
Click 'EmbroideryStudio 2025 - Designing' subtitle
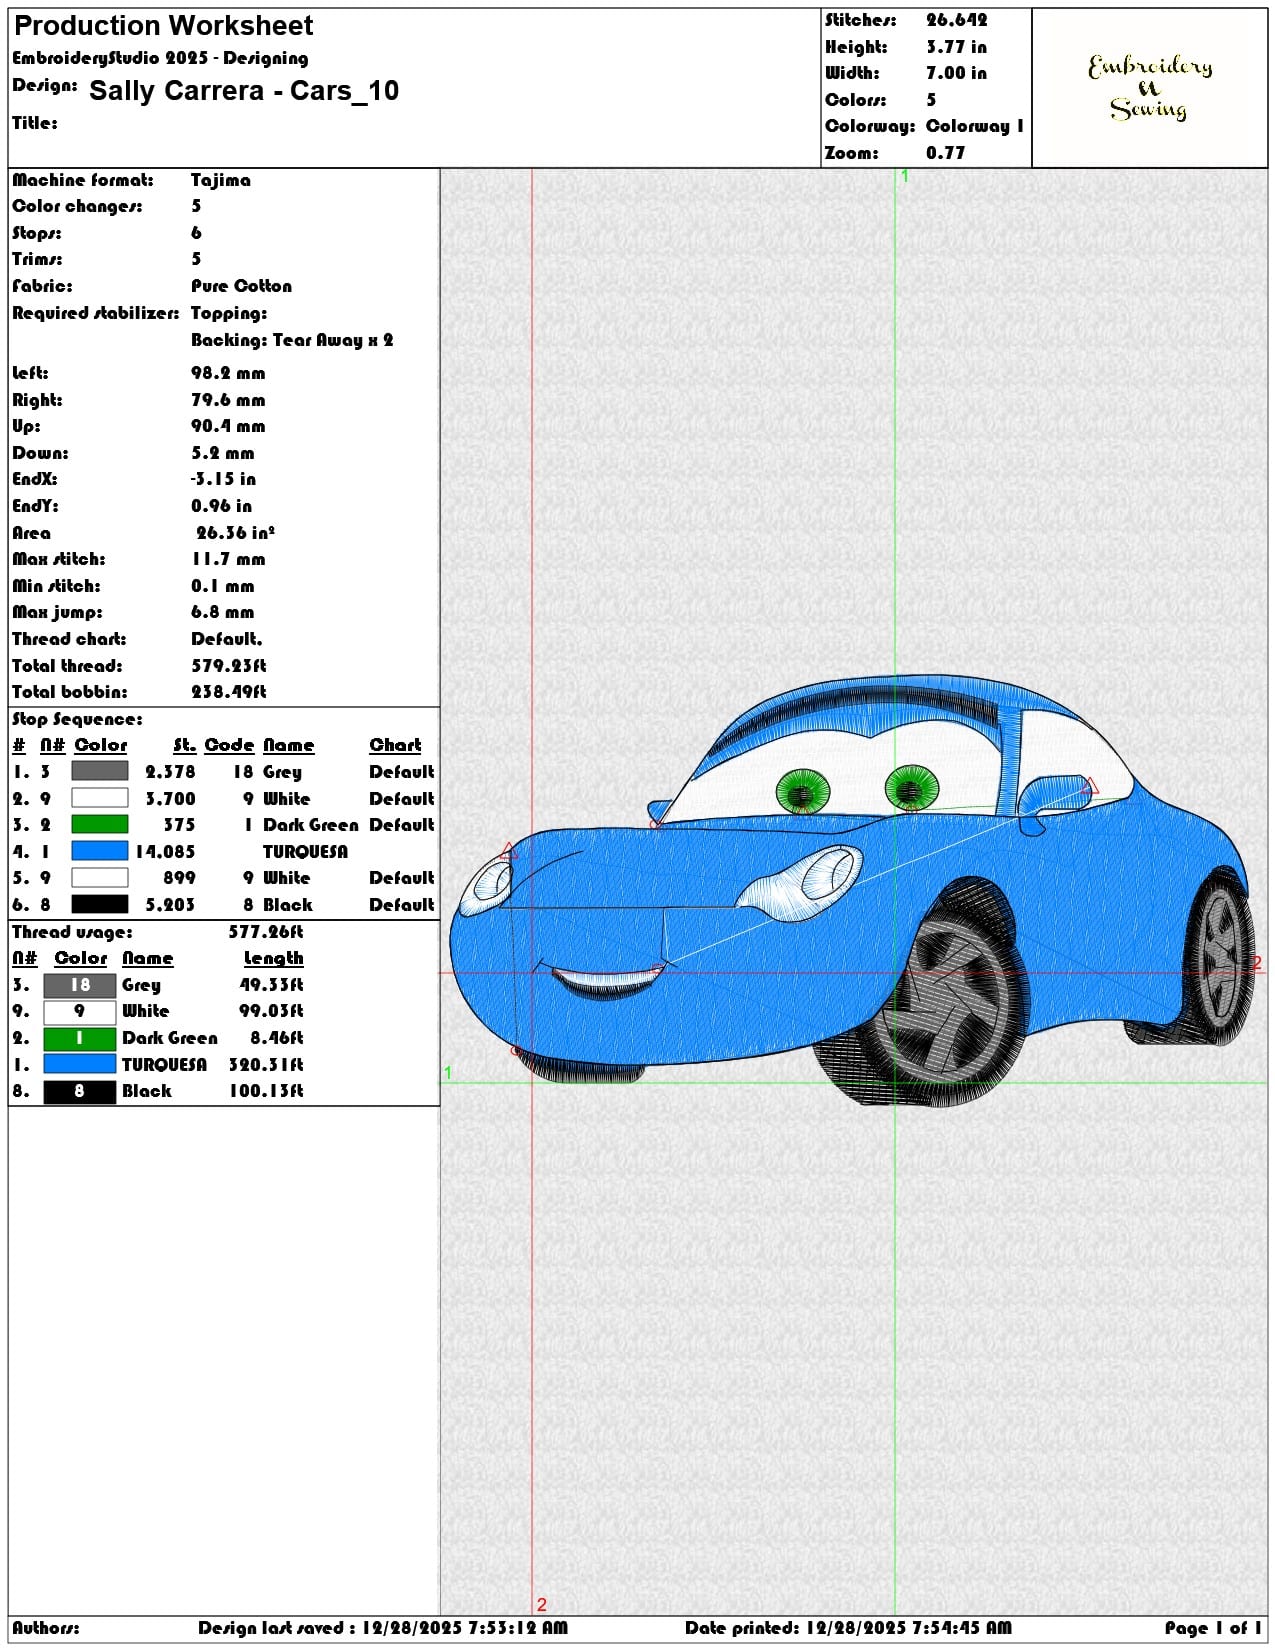pos(160,58)
